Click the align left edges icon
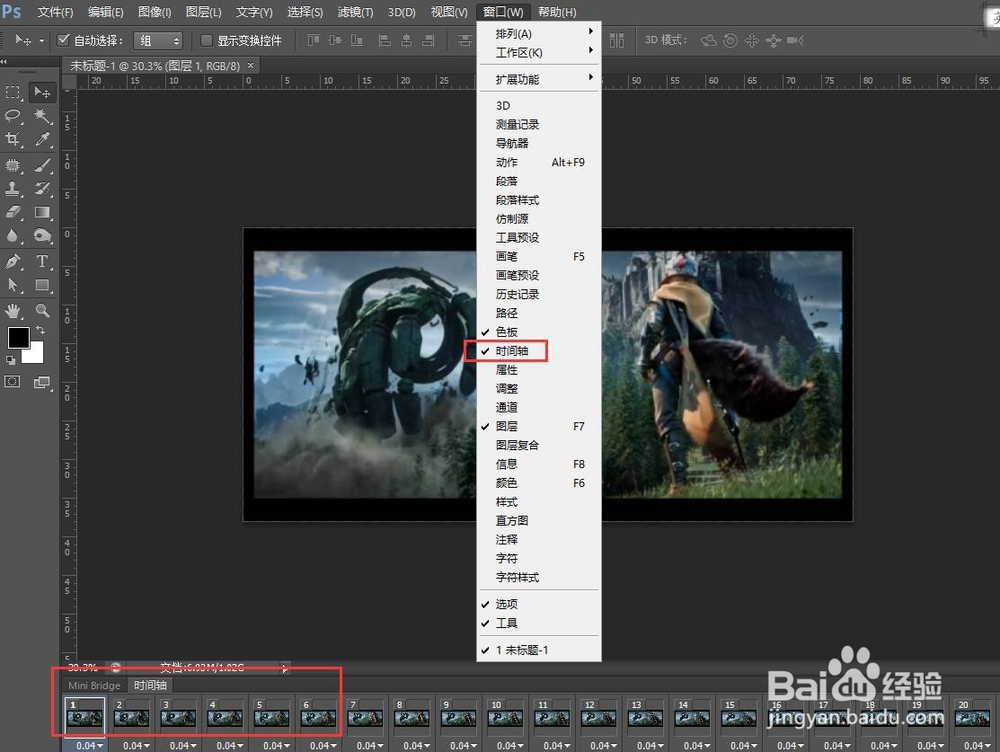The width and height of the screenshot is (1000, 752). click(x=385, y=41)
